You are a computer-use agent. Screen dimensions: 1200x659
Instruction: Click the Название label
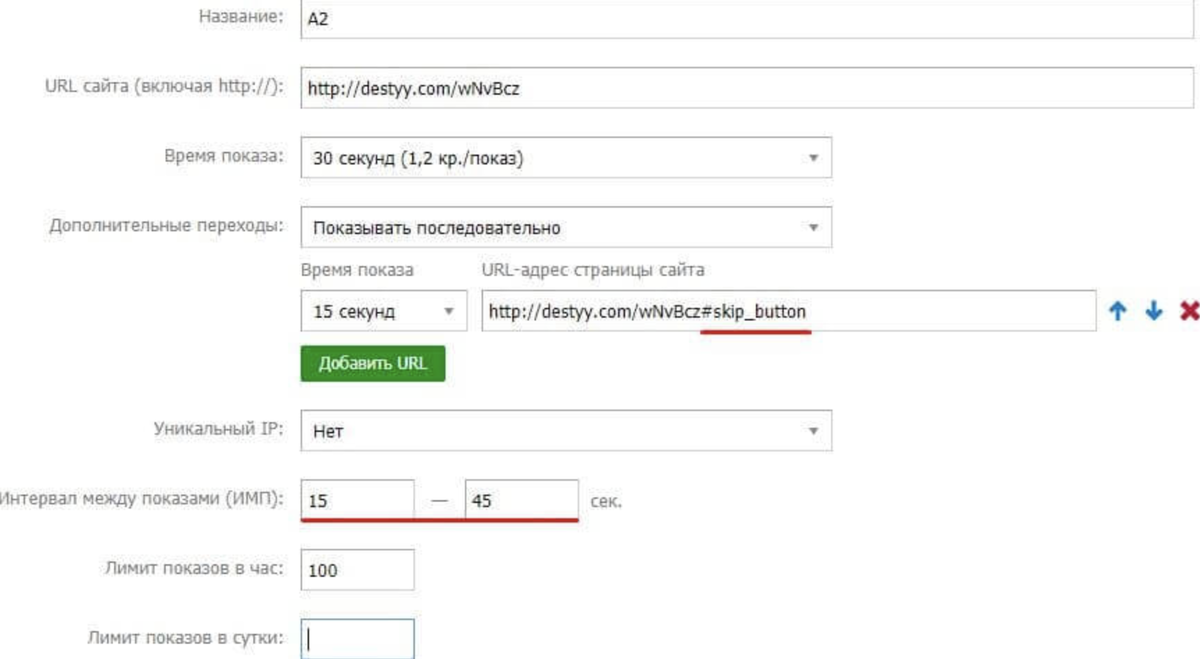pyautogui.click(x=240, y=17)
